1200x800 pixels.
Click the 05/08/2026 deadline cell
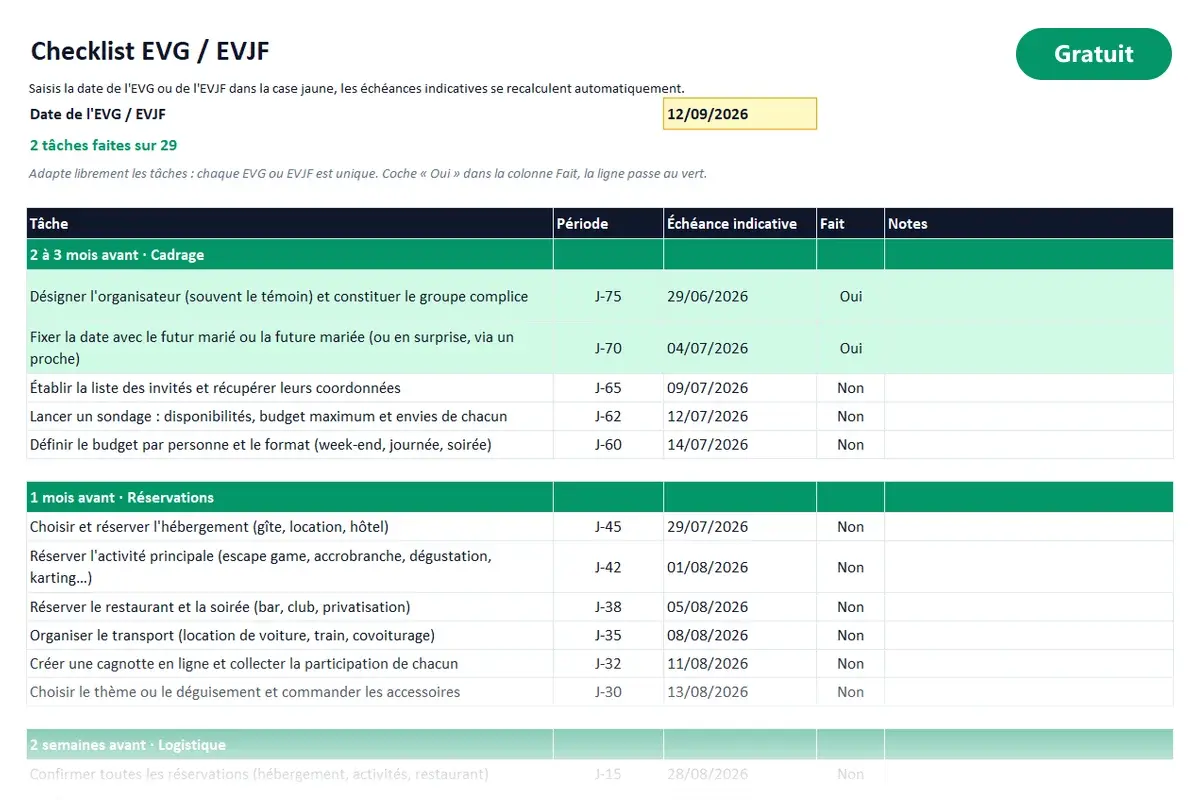click(x=740, y=607)
